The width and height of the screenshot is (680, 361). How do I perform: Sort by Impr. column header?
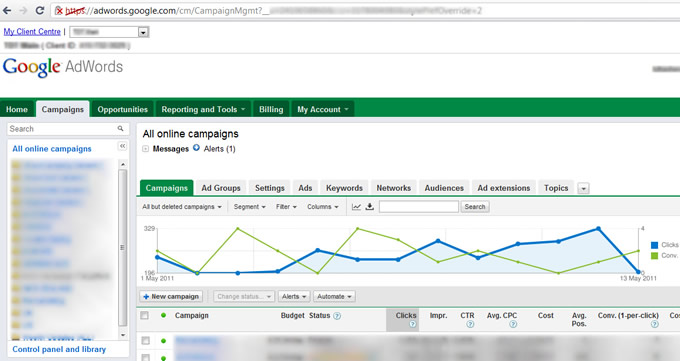pyautogui.click(x=438, y=315)
